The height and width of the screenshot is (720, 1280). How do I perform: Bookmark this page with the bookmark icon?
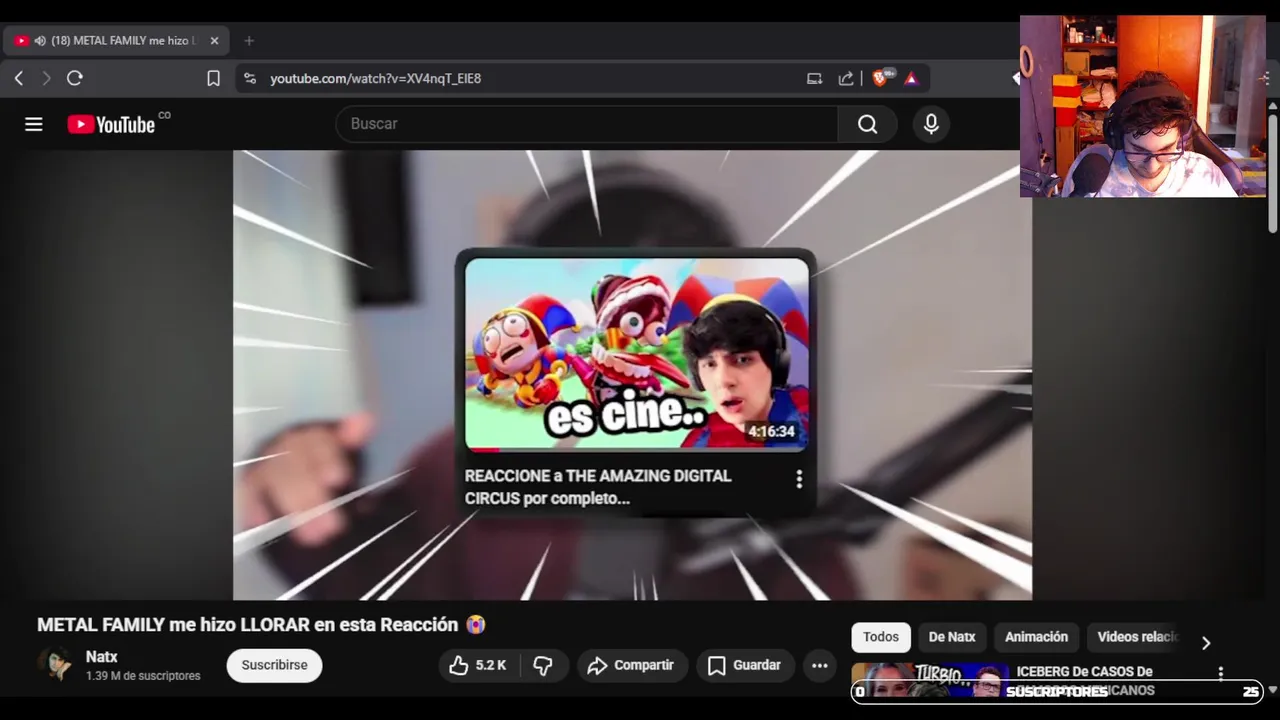[213, 78]
